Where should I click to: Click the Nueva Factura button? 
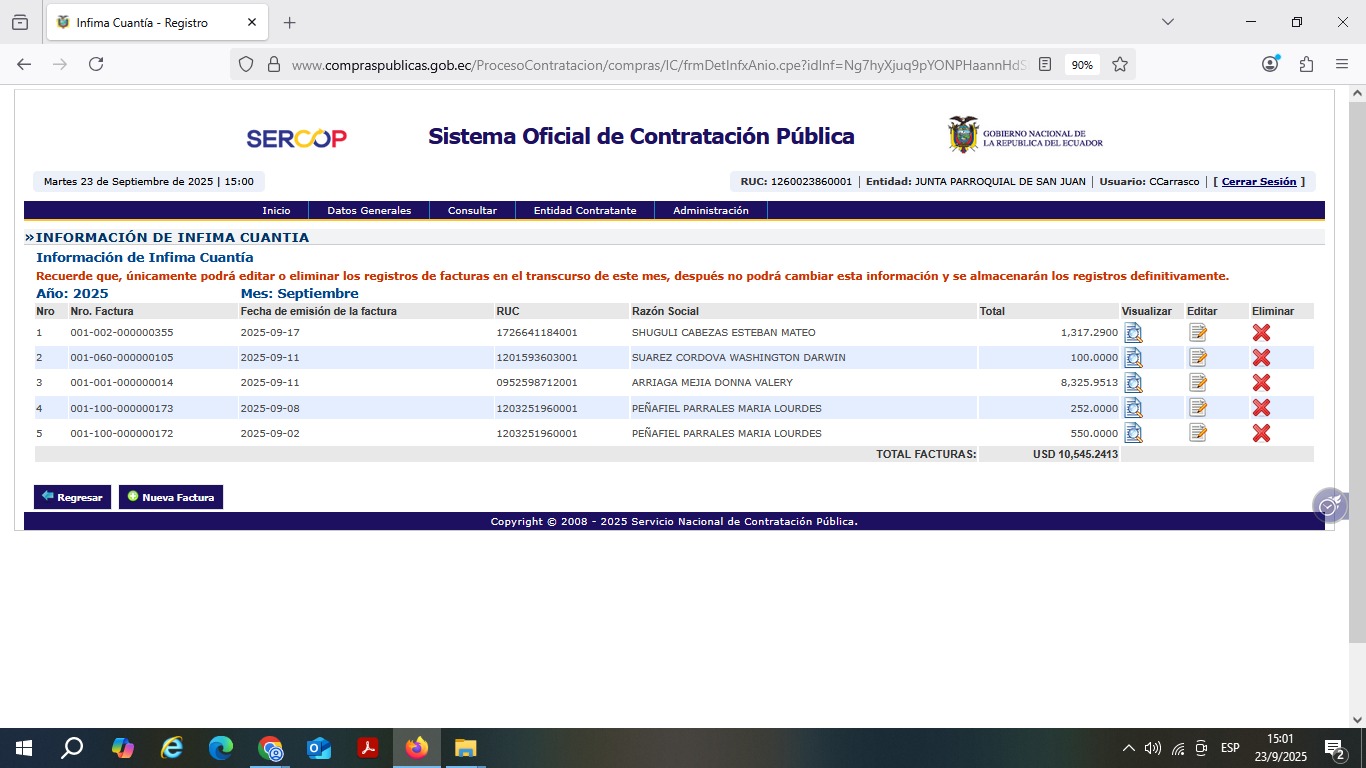171,497
